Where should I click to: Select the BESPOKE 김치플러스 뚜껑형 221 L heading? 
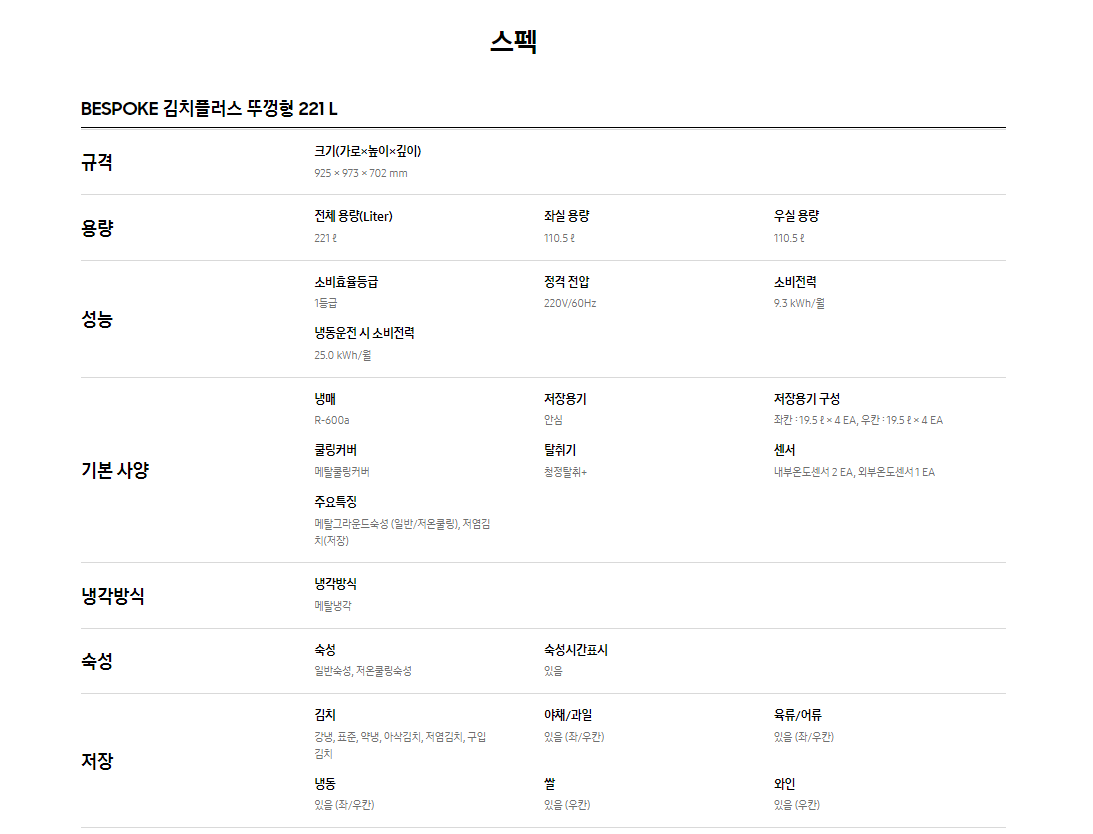[209, 109]
